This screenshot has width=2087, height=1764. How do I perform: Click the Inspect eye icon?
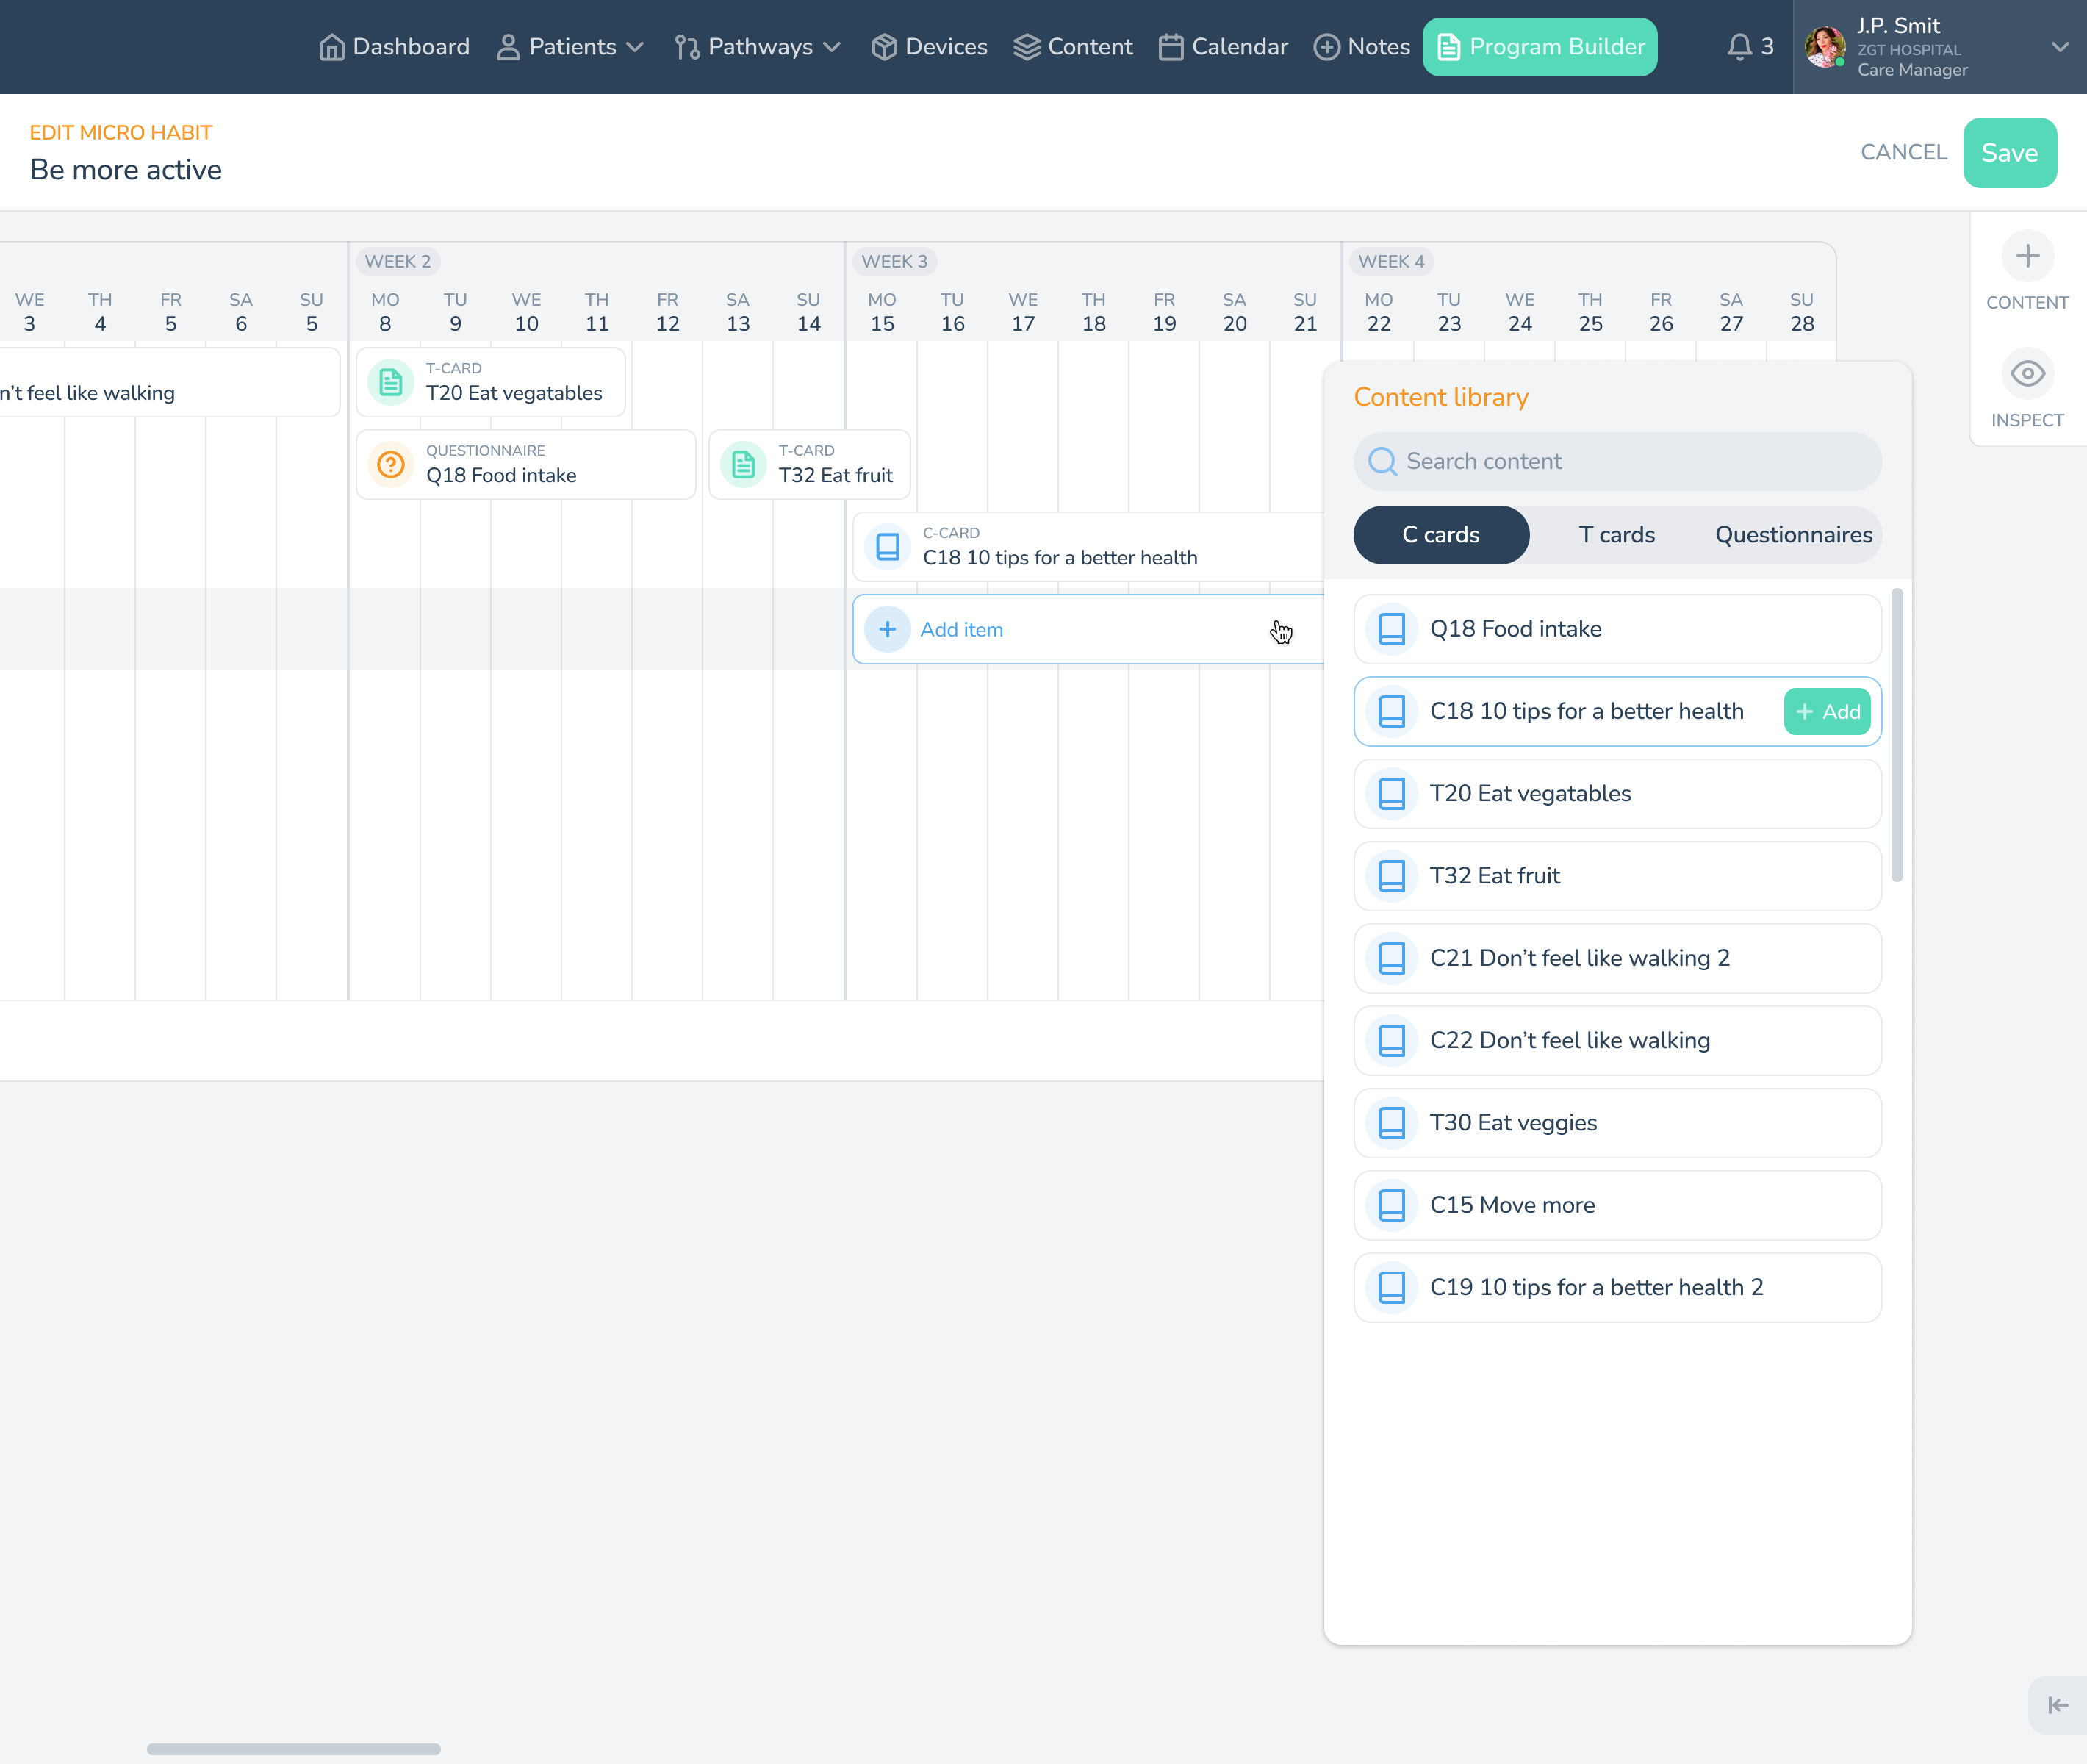point(2027,374)
